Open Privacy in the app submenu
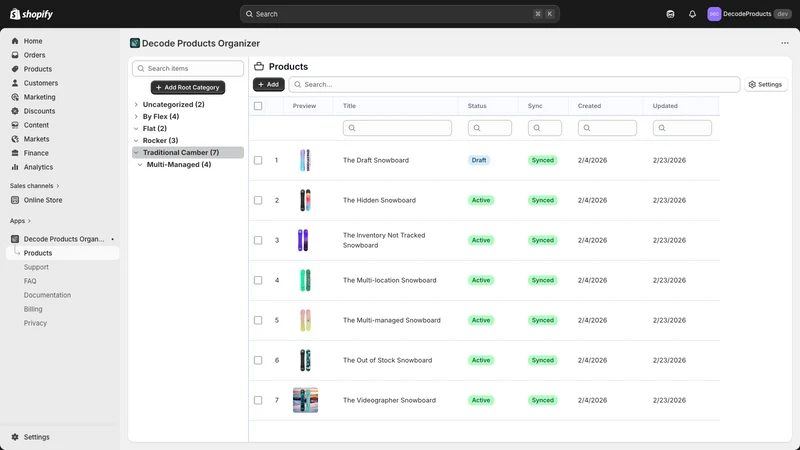Image resolution: width=800 pixels, height=450 pixels. [x=35, y=323]
